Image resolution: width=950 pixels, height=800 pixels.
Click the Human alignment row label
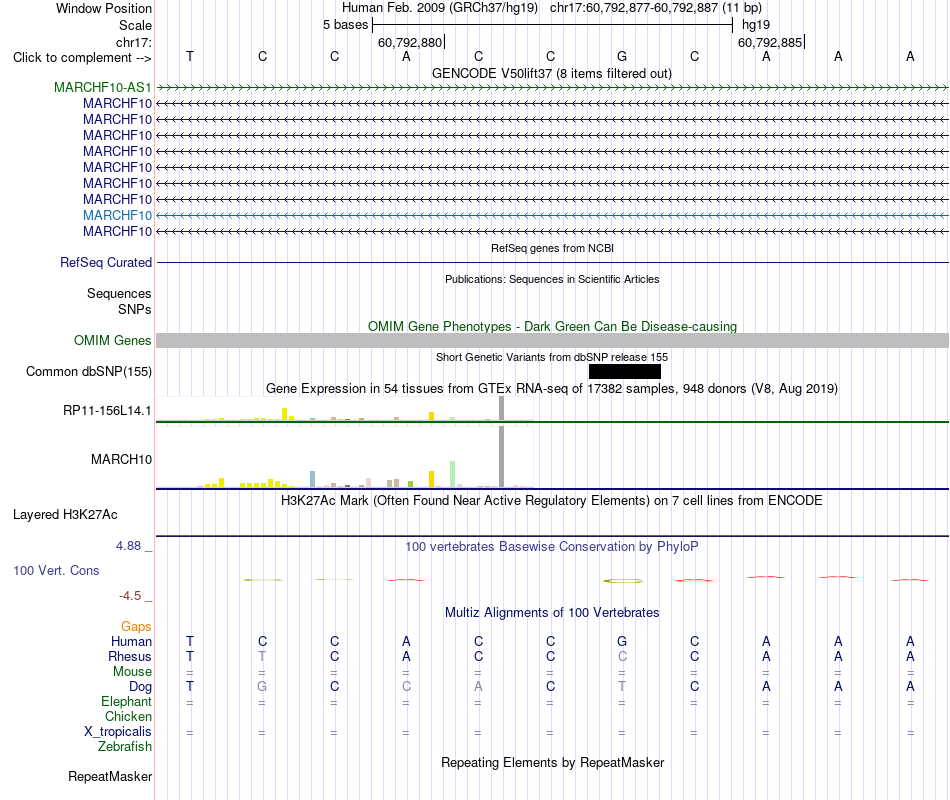click(x=131, y=641)
